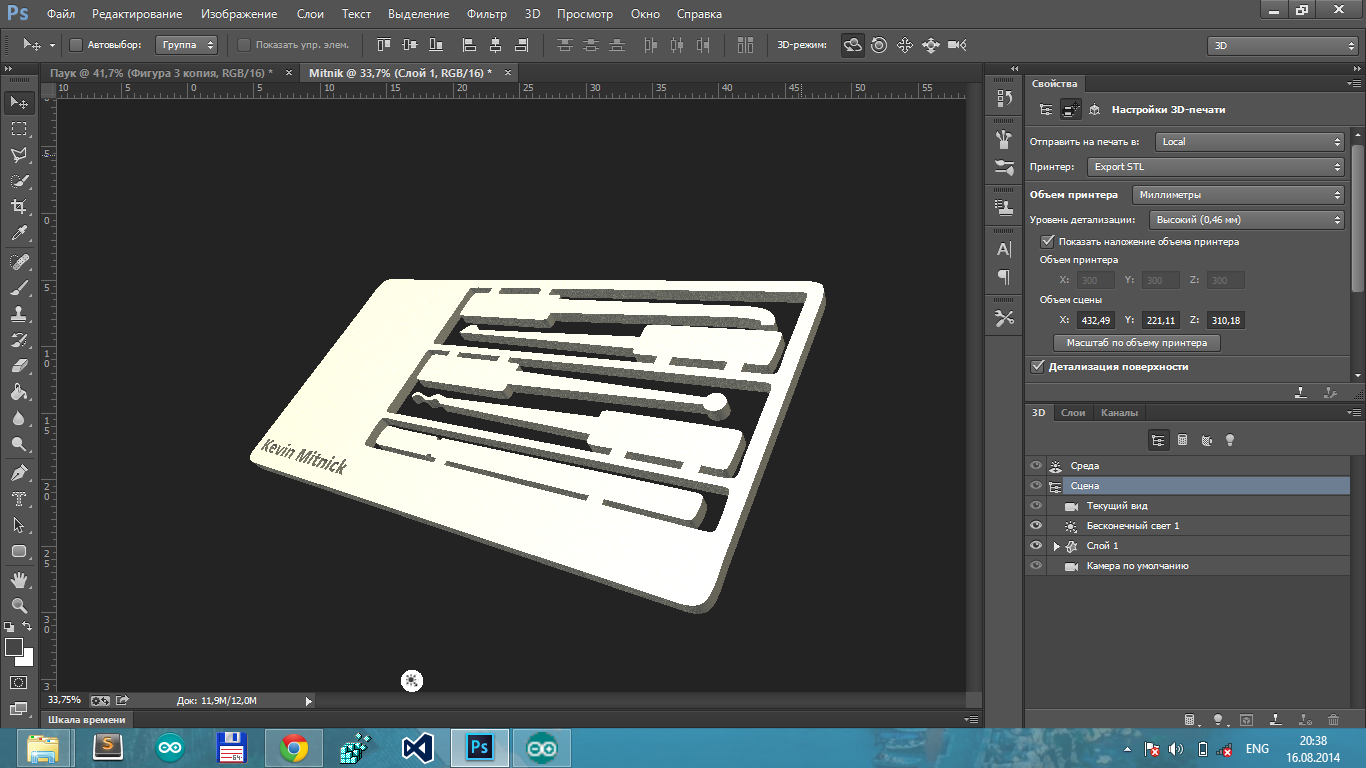Select the Pen tool

(18, 472)
